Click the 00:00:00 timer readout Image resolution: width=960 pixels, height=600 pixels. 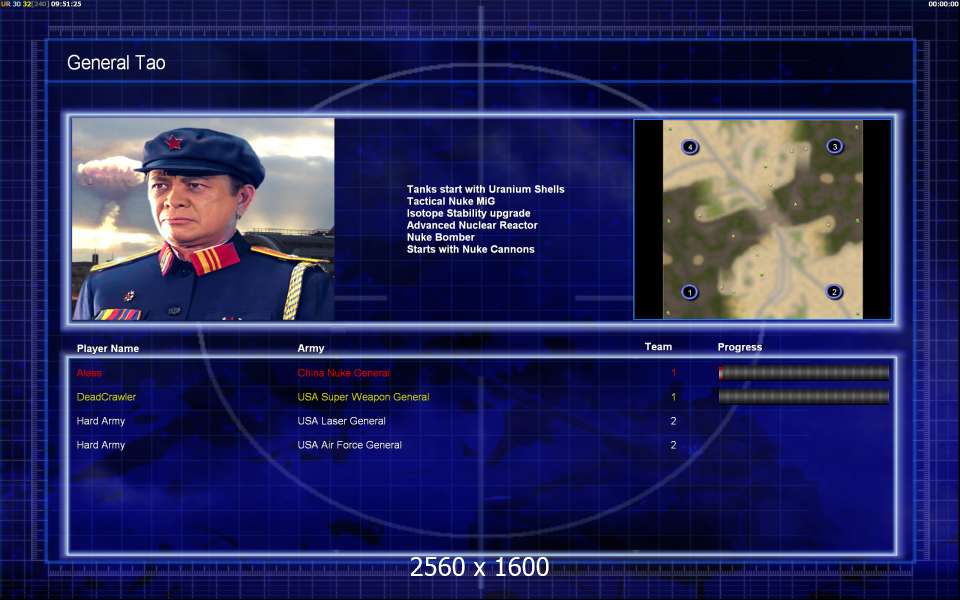[x=943, y=4]
